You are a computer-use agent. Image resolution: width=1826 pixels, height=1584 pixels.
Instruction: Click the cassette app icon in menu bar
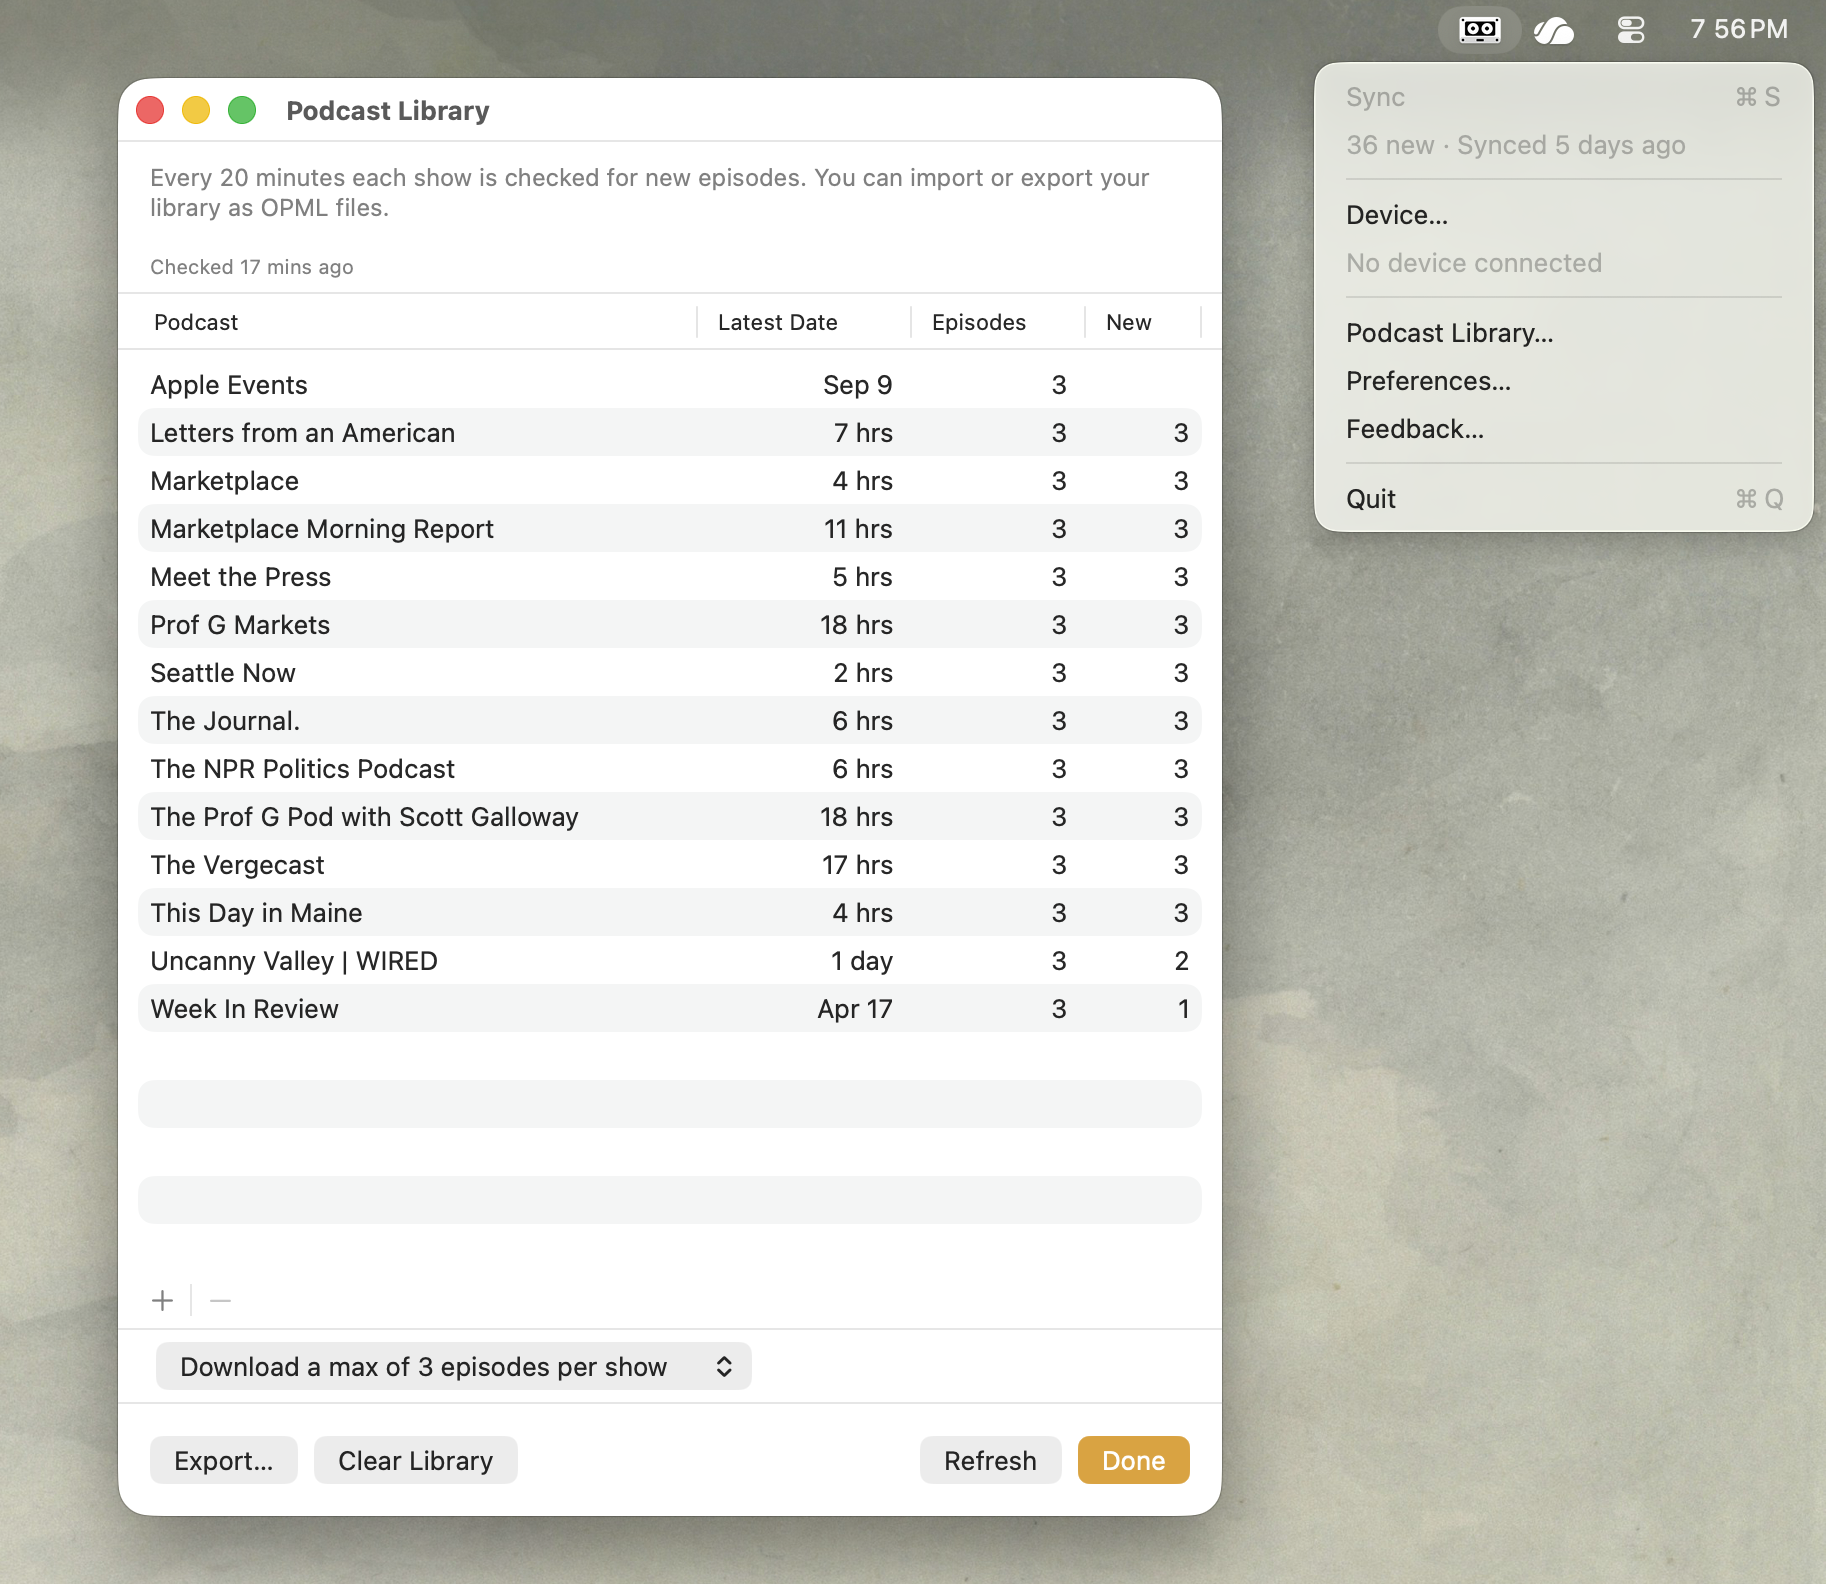click(1479, 29)
